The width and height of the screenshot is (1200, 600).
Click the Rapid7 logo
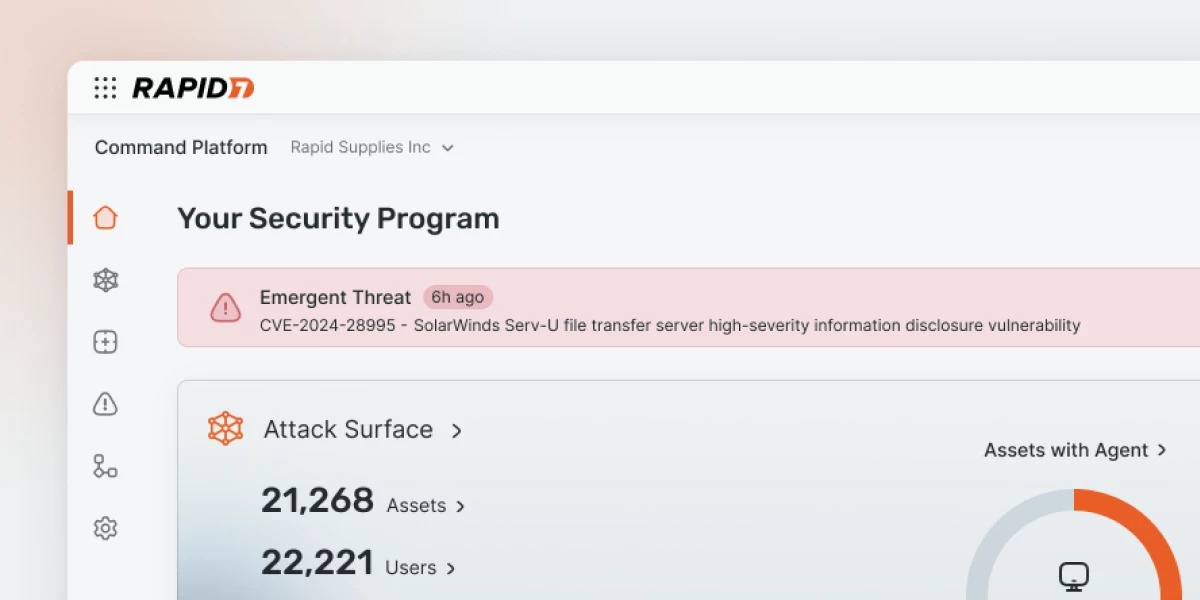coord(193,88)
